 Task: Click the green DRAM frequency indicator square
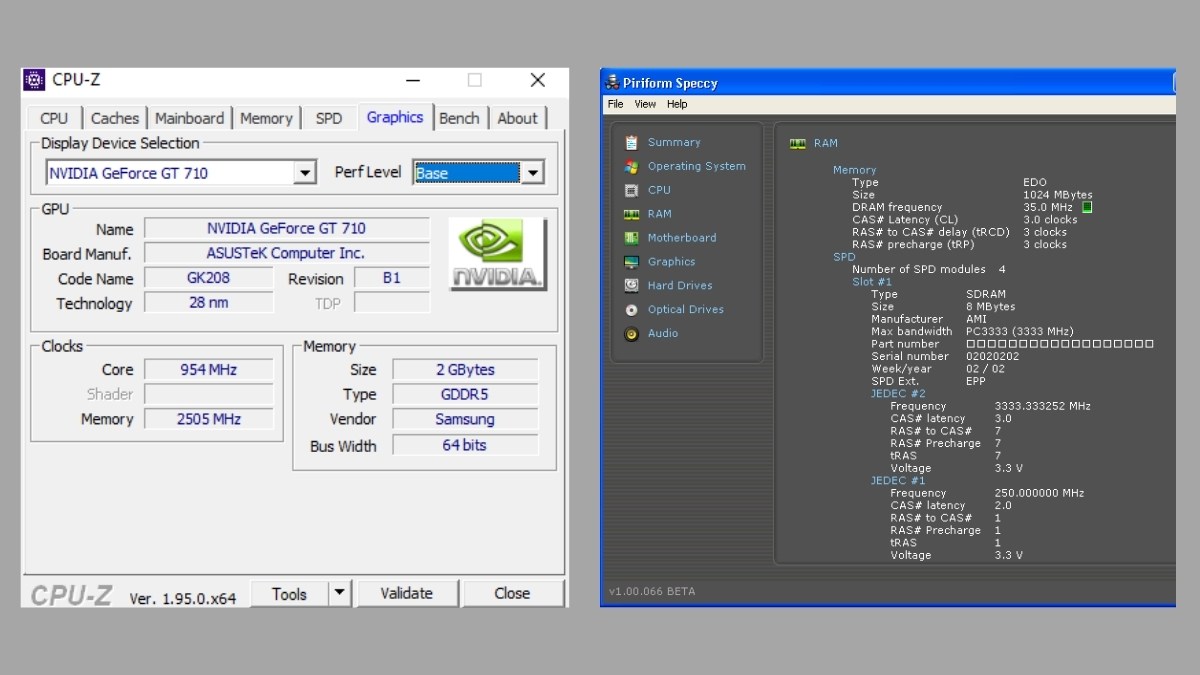pos(1087,207)
